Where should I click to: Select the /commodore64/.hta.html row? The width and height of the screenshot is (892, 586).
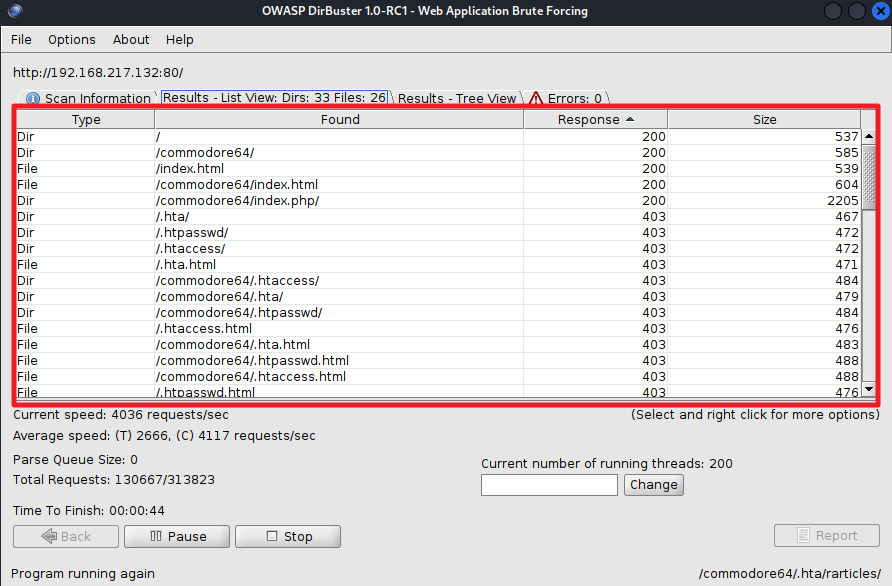coord(438,344)
